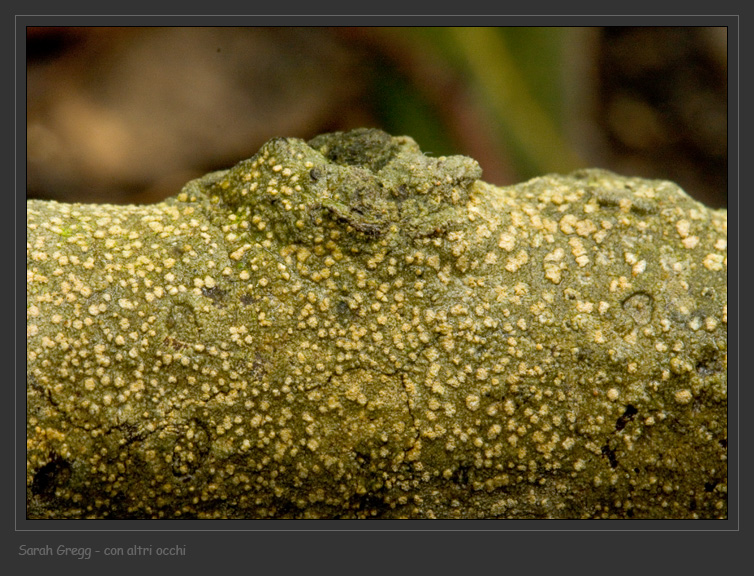This screenshot has height=576, width=754.
Task: Click the words 'con altri occhi' in caption
Action: click(145, 550)
